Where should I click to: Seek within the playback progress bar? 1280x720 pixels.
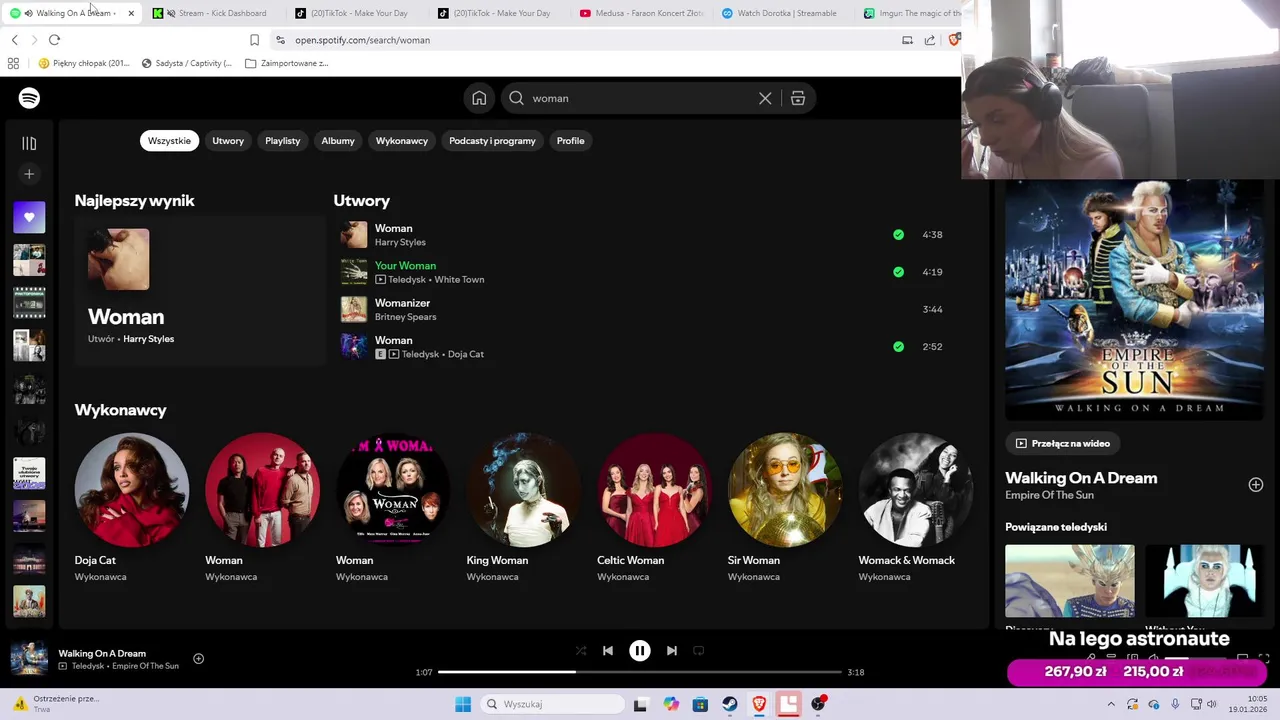[640, 672]
